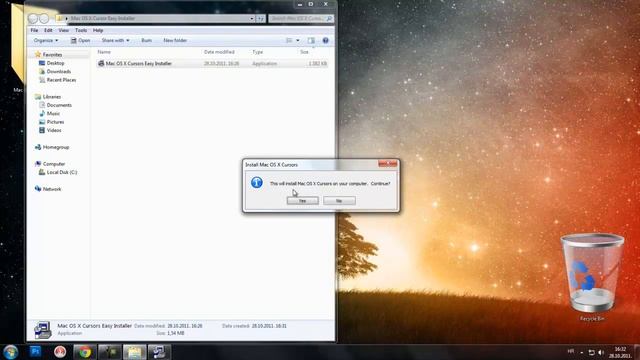
Task: Open the Documents library
Action: [x=59, y=105]
